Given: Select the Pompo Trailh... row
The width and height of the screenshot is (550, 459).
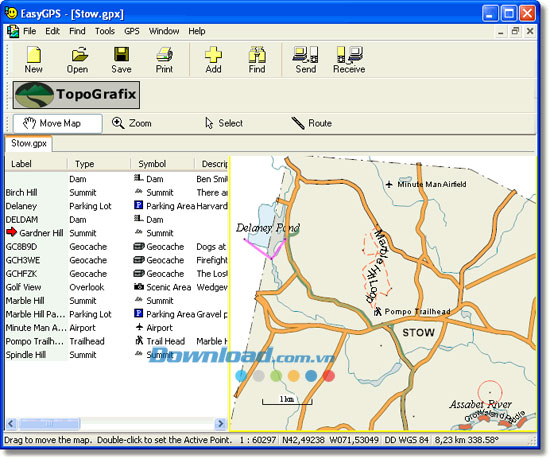Looking at the screenshot, I should pos(117,341).
